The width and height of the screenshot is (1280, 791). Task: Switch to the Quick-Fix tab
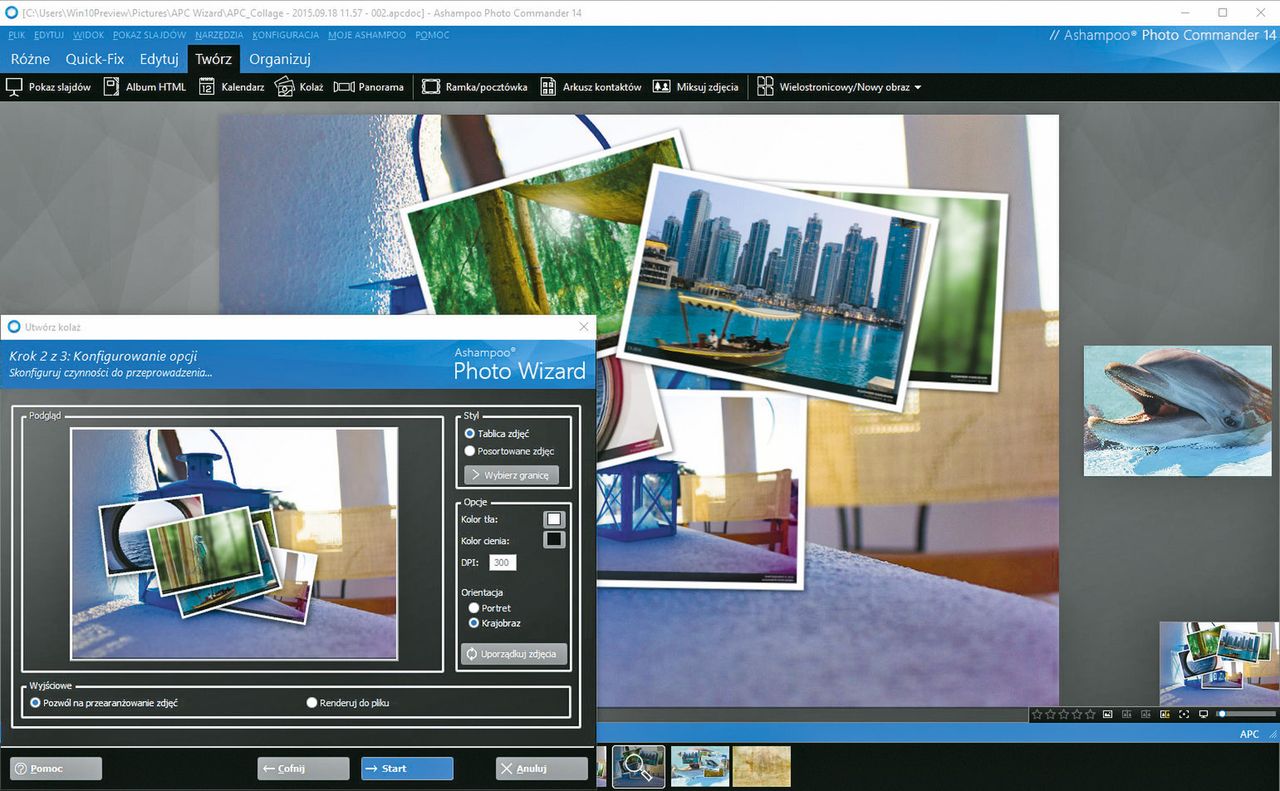tap(95, 59)
